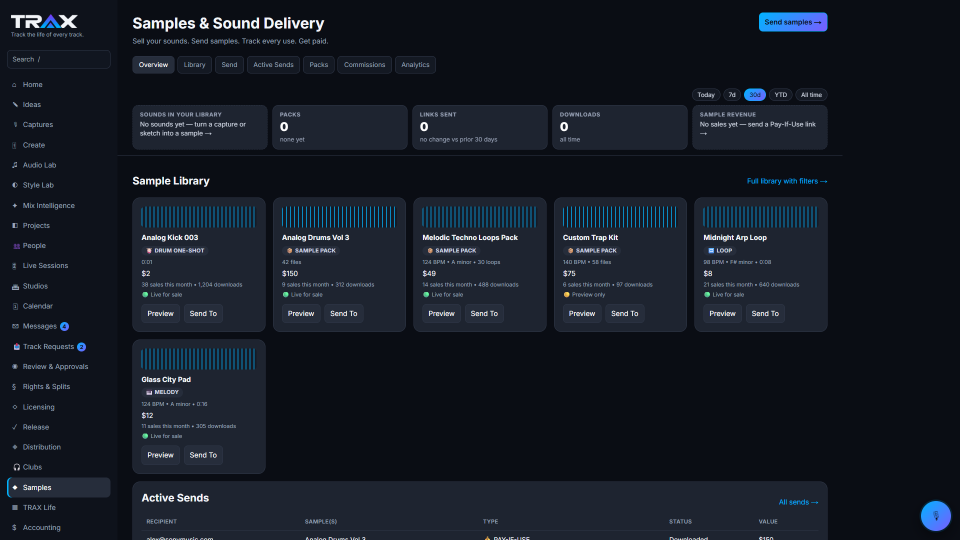960x540 pixels.
Task: Open the Studios icon
Action: (x=15, y=286)
